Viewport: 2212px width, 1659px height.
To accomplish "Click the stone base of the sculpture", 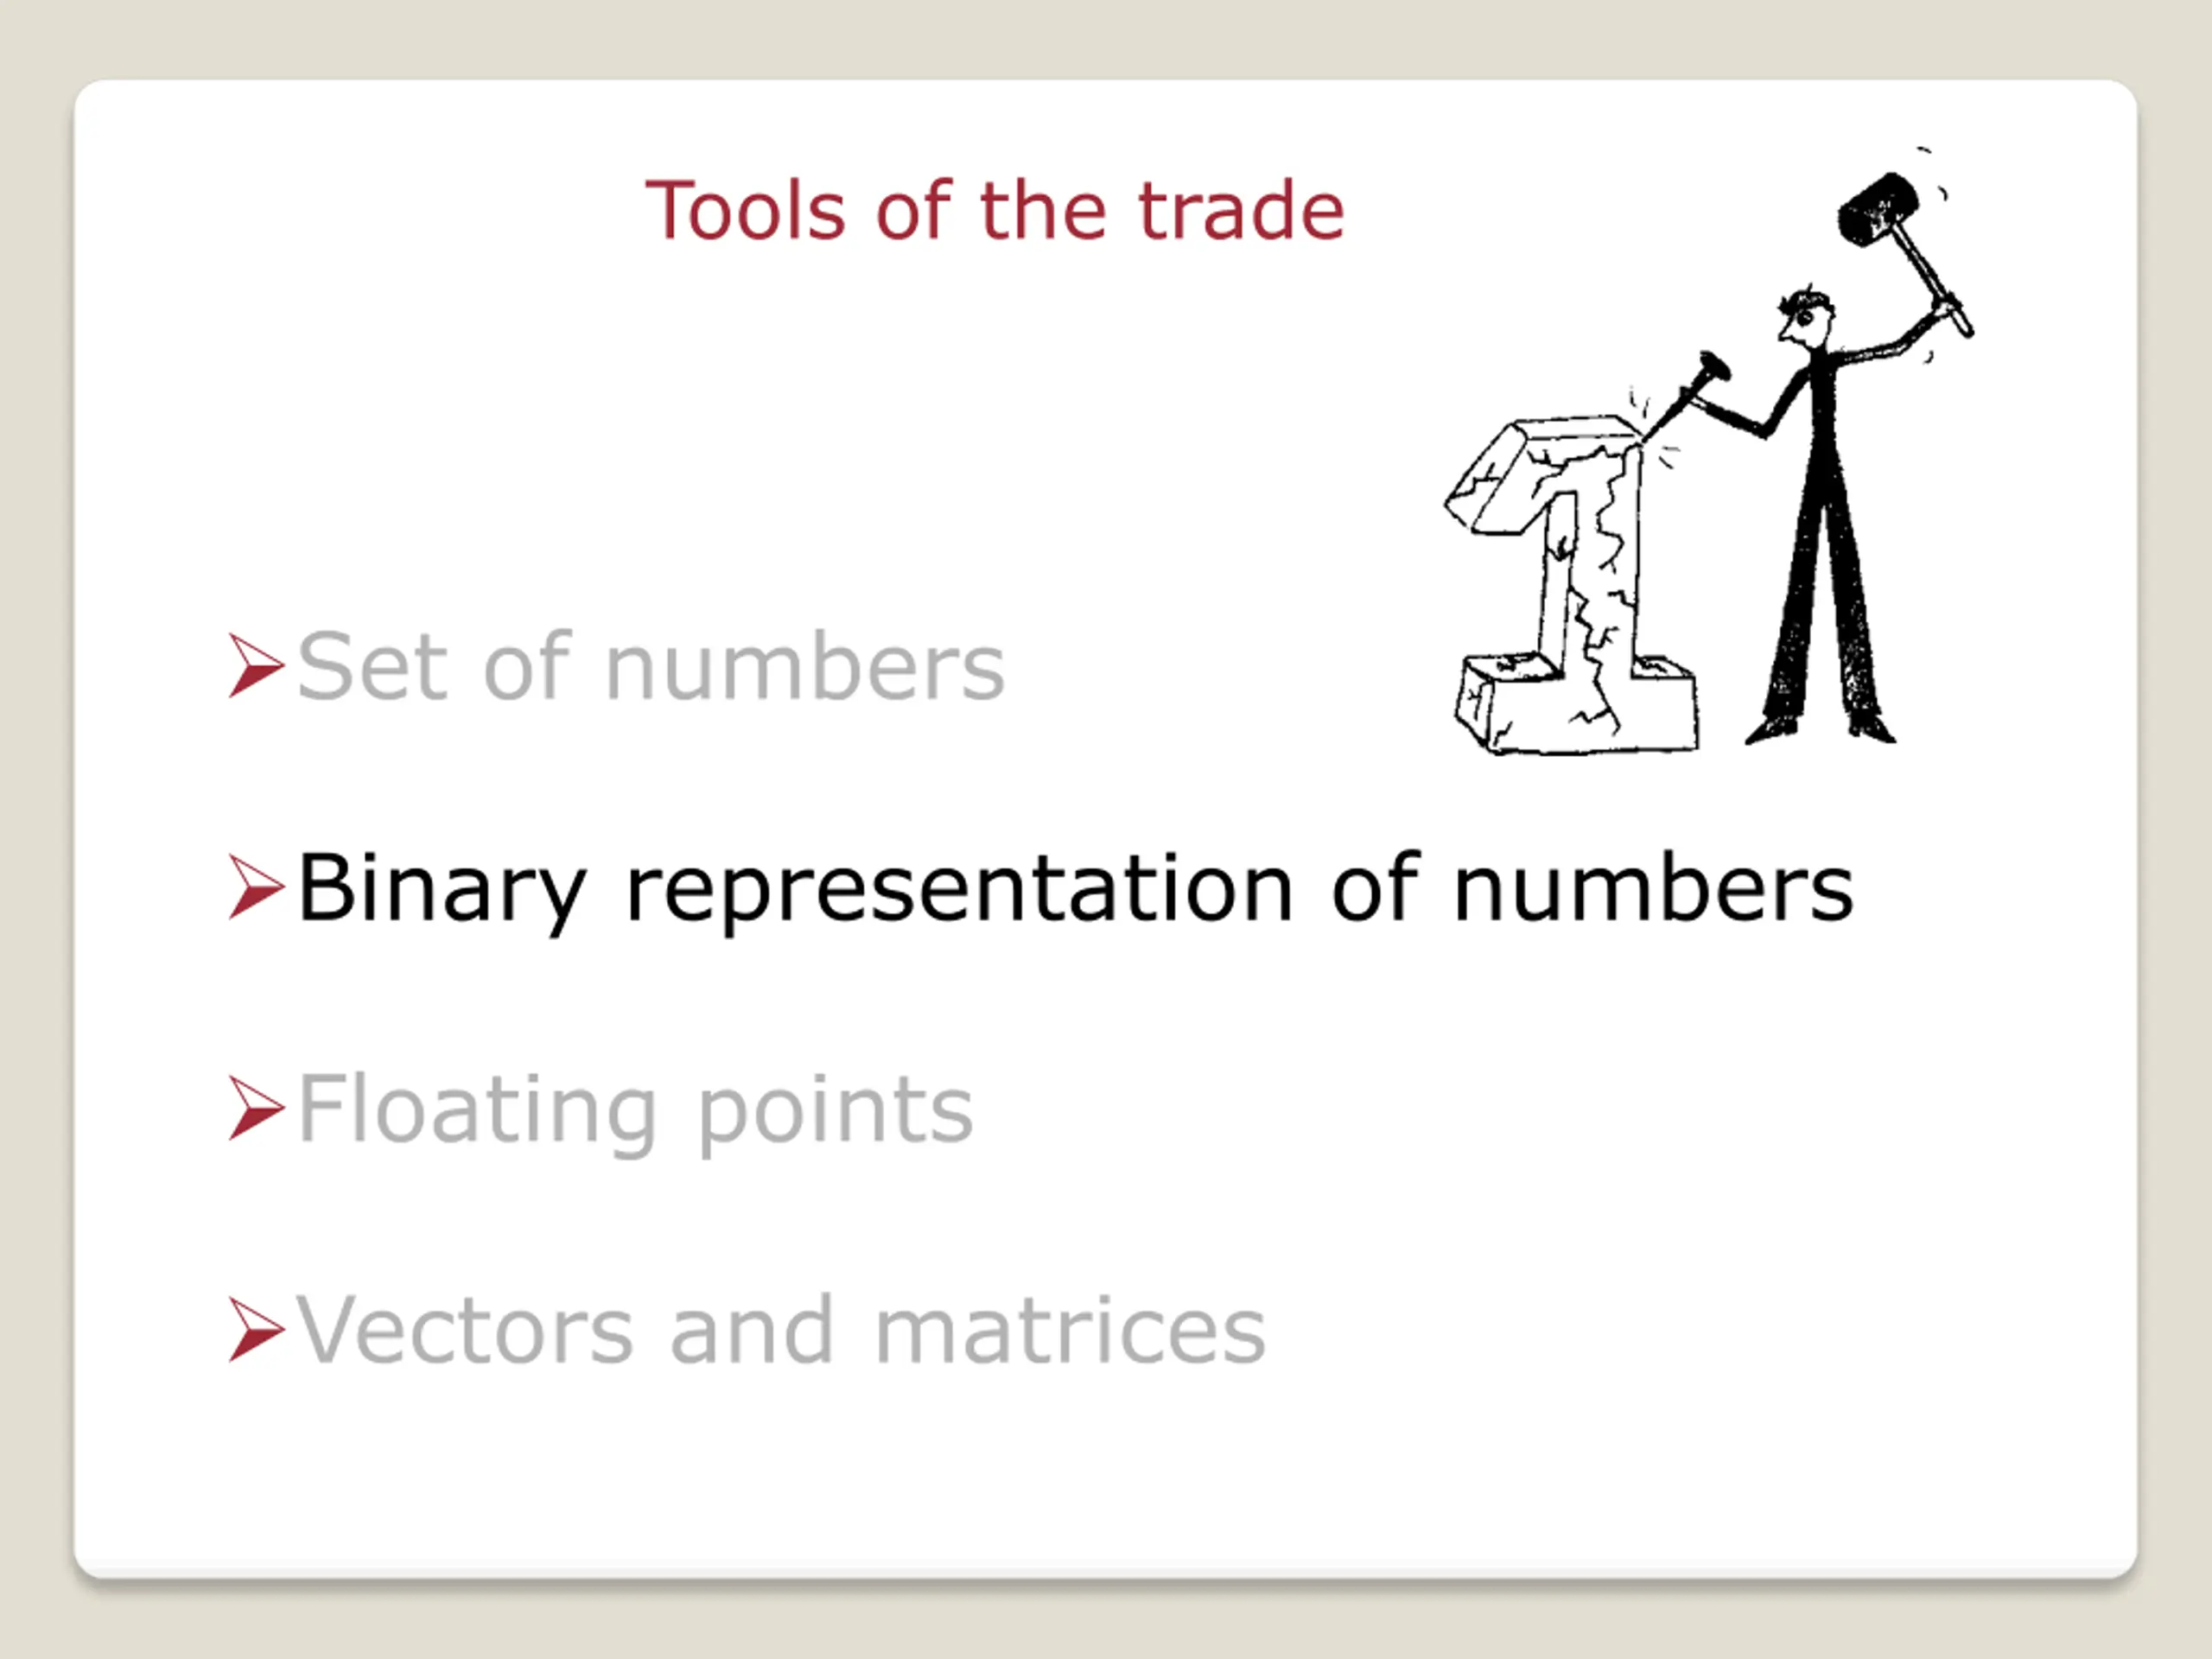I will [1576, 705].
